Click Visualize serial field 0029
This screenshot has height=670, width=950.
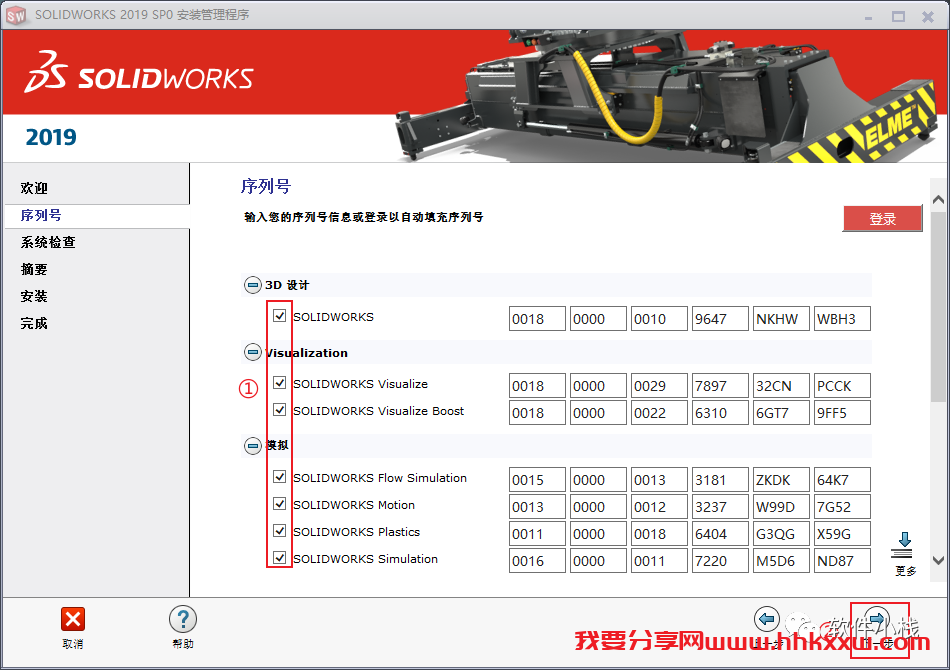(x=659, y=386)
